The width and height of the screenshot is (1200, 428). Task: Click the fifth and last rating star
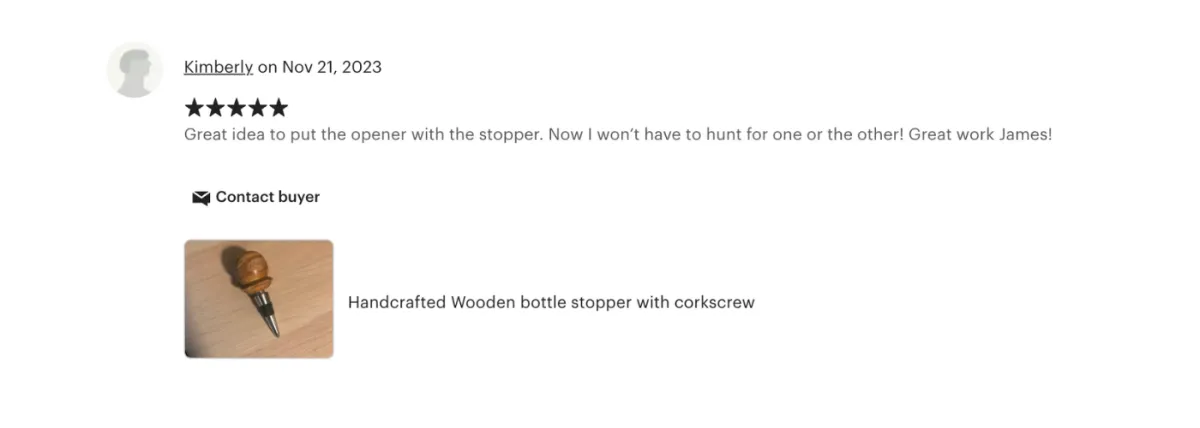[278, 107]
